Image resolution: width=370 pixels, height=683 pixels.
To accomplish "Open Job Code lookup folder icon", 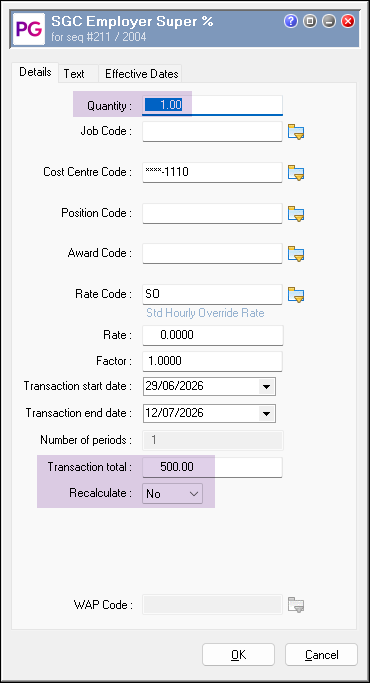I will [x=296, y=132].
